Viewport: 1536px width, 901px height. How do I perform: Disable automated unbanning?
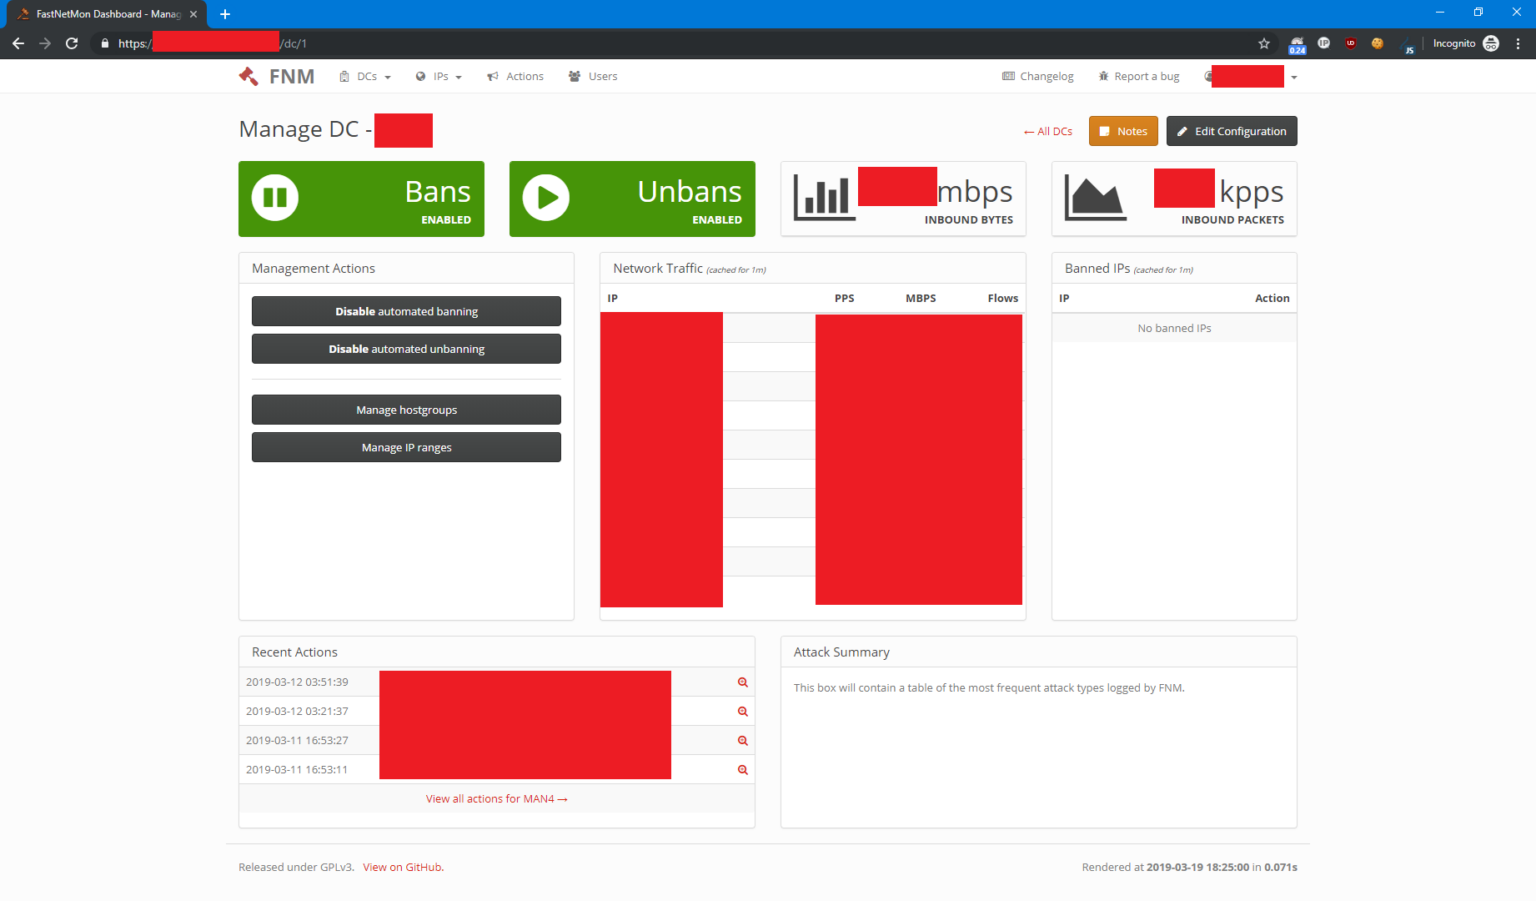pyautogui.click(x=406, y=348)
